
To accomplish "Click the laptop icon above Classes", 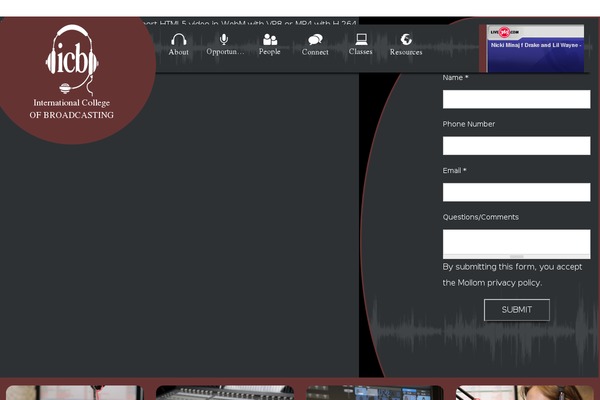I will tap(361, 39).
